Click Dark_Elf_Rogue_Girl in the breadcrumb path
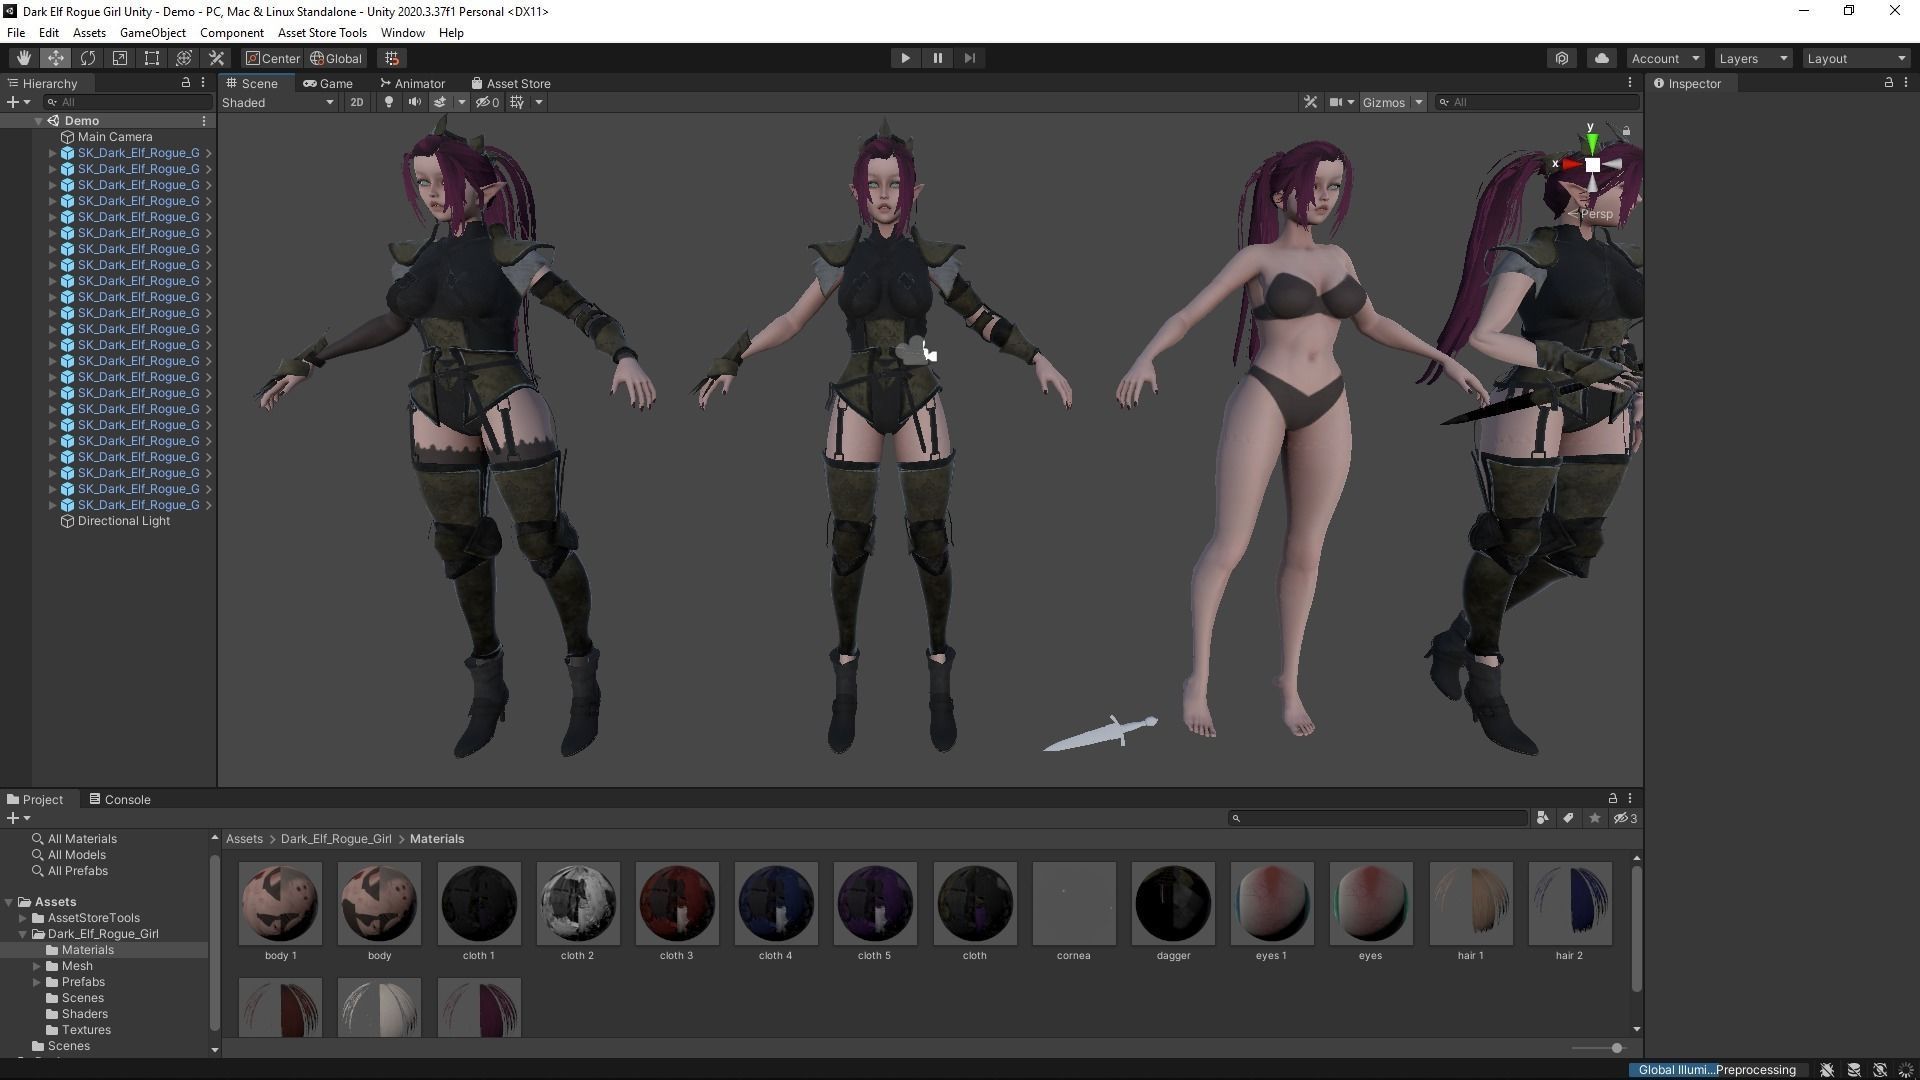The width and height of the screenshot is (1920, 1080). 336,839
